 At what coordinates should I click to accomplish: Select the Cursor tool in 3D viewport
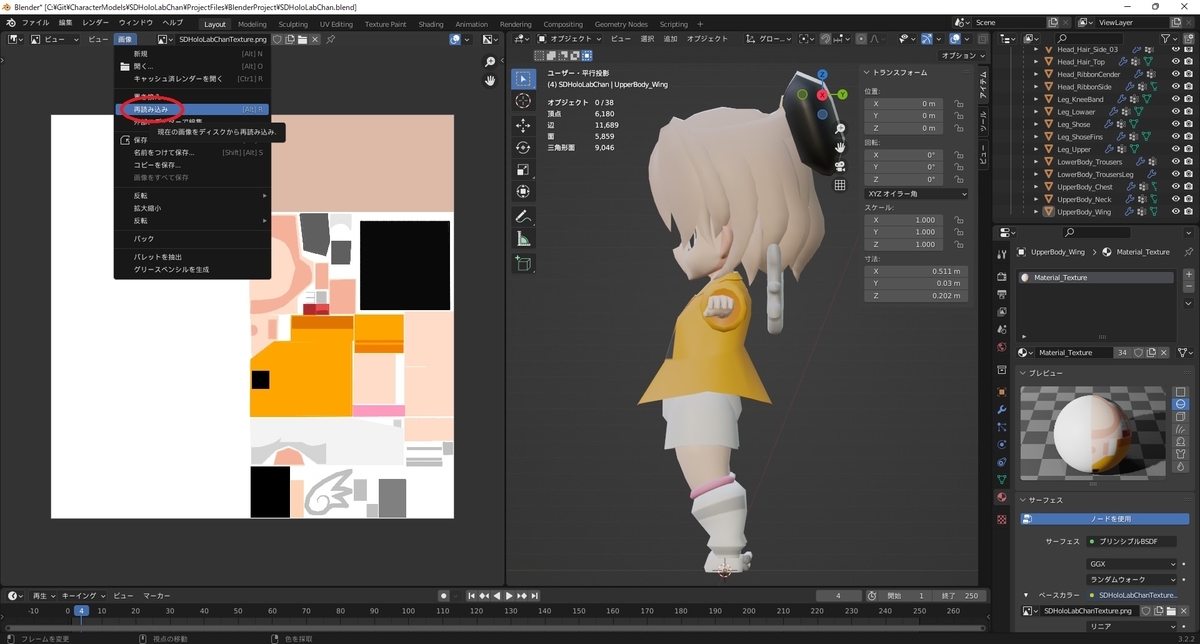pos(523,101)
